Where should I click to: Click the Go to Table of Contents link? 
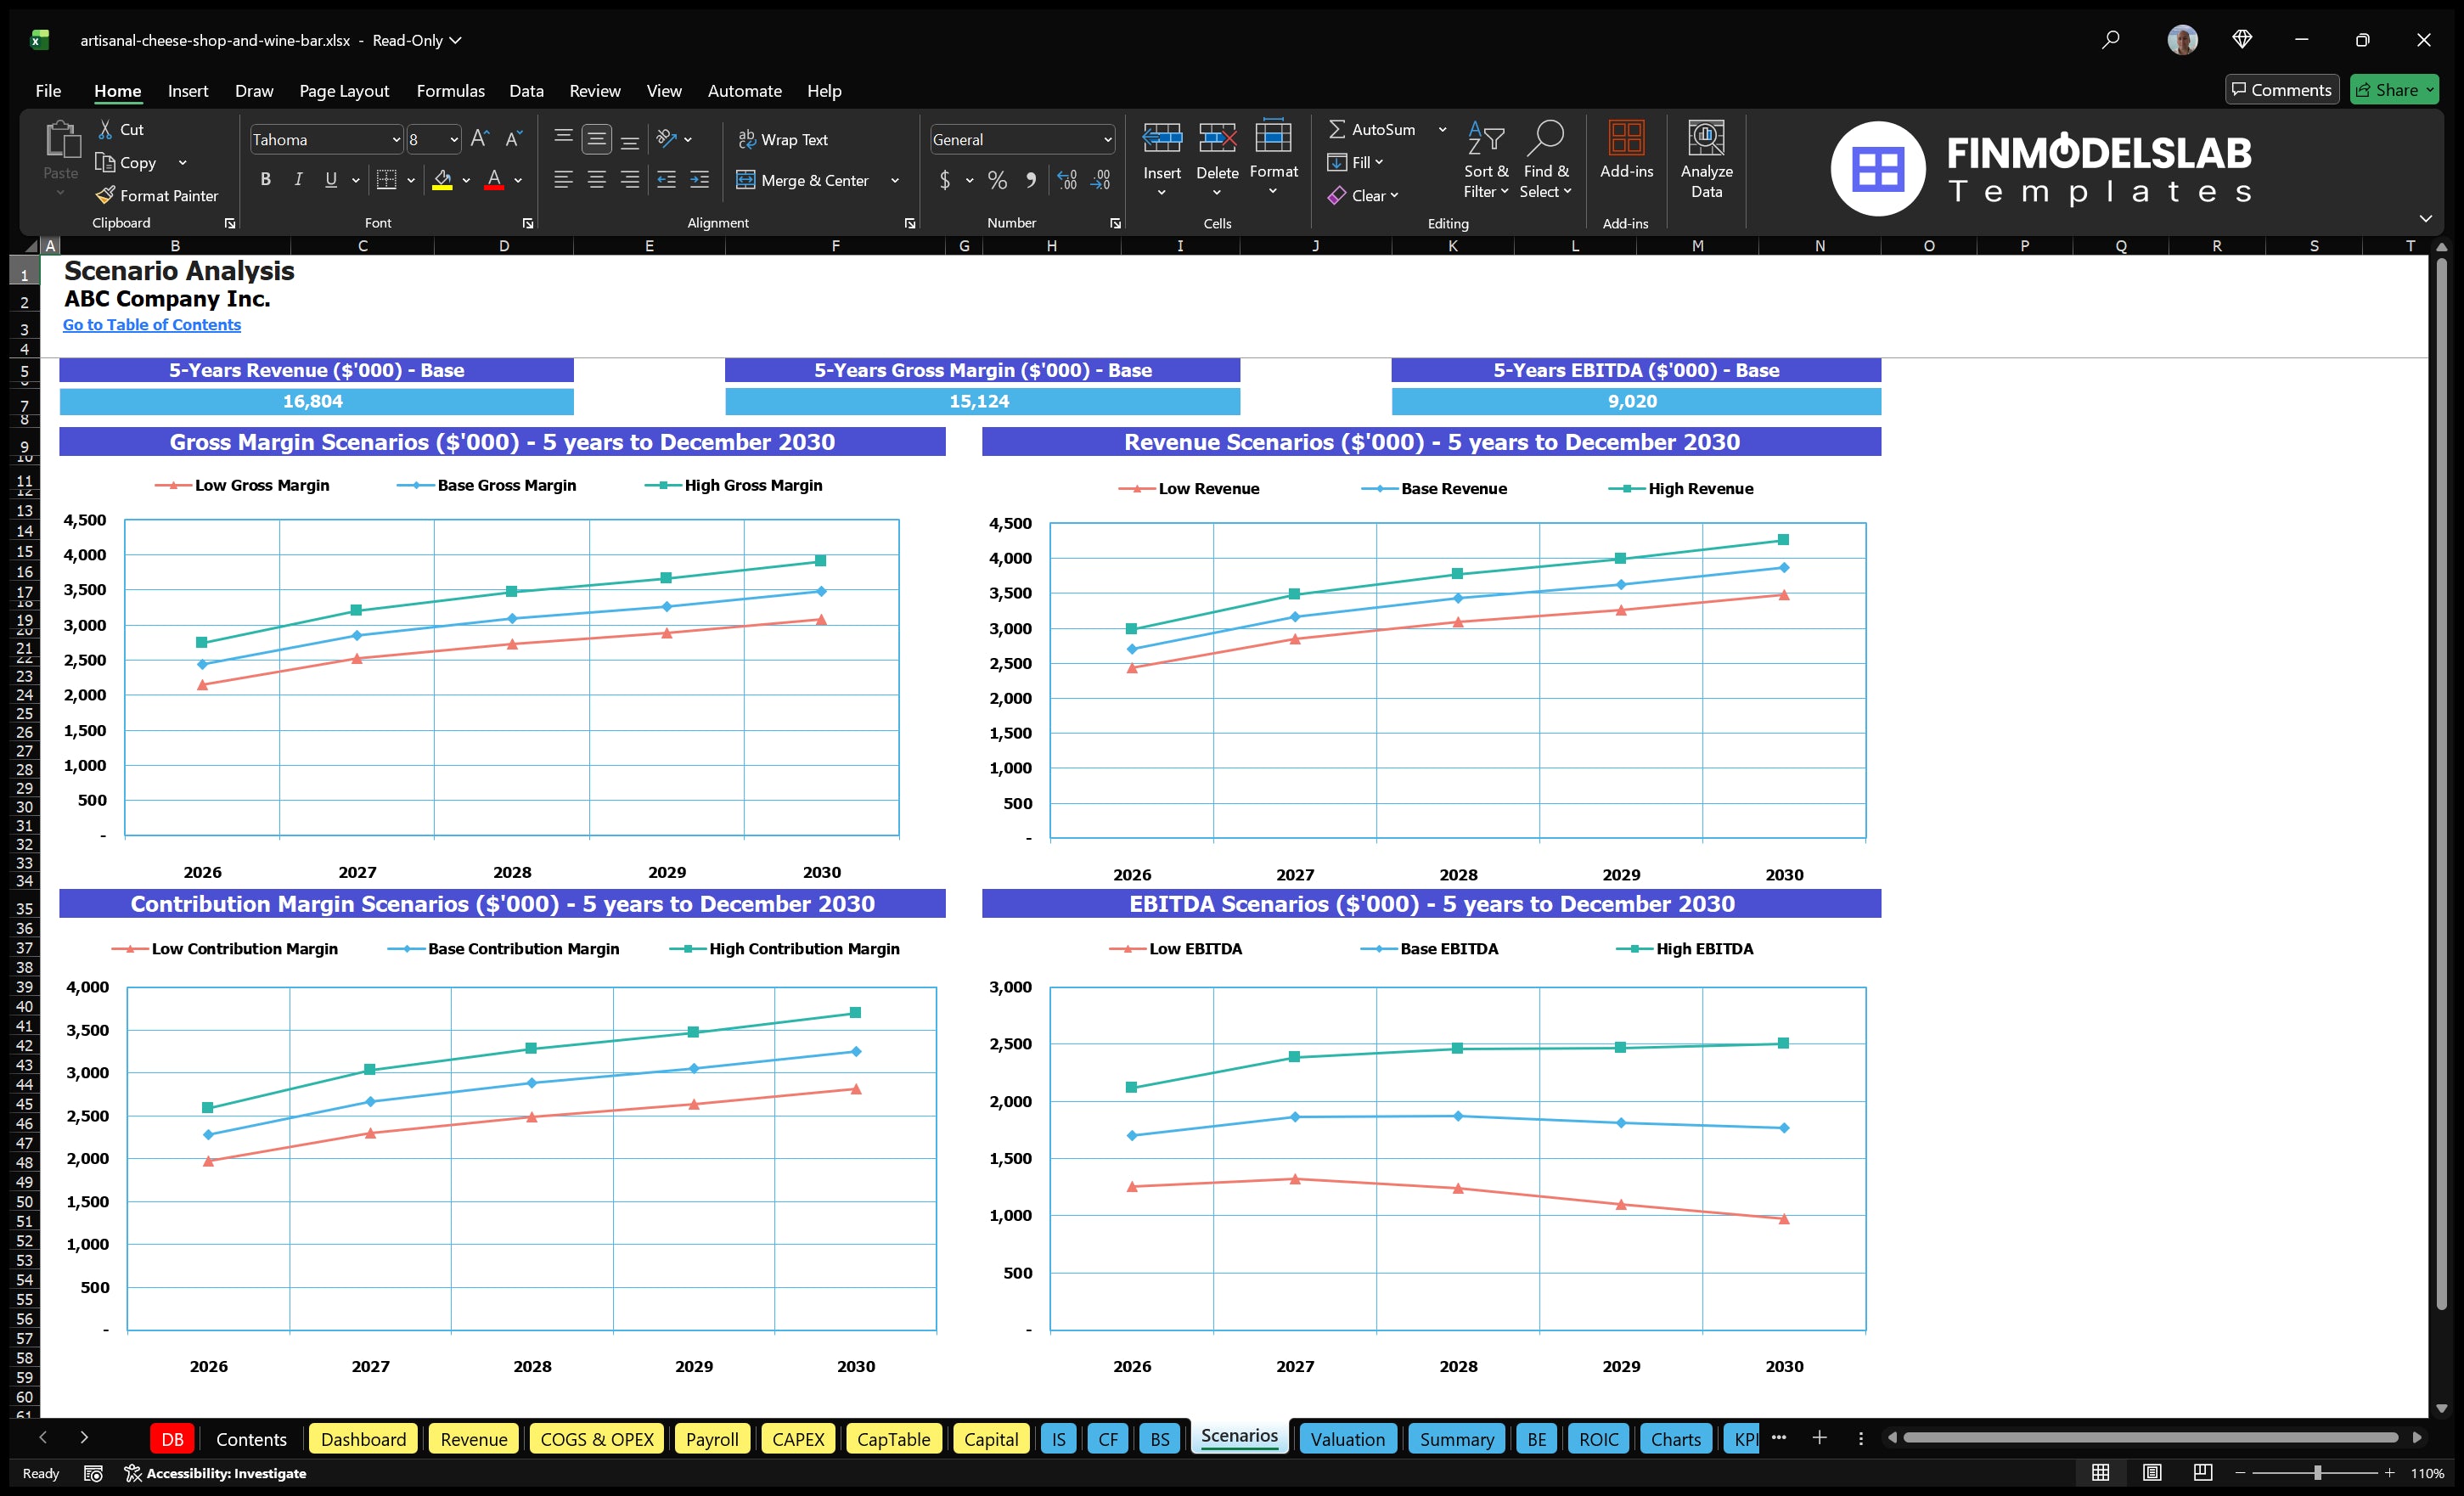[x=152, y=324]
